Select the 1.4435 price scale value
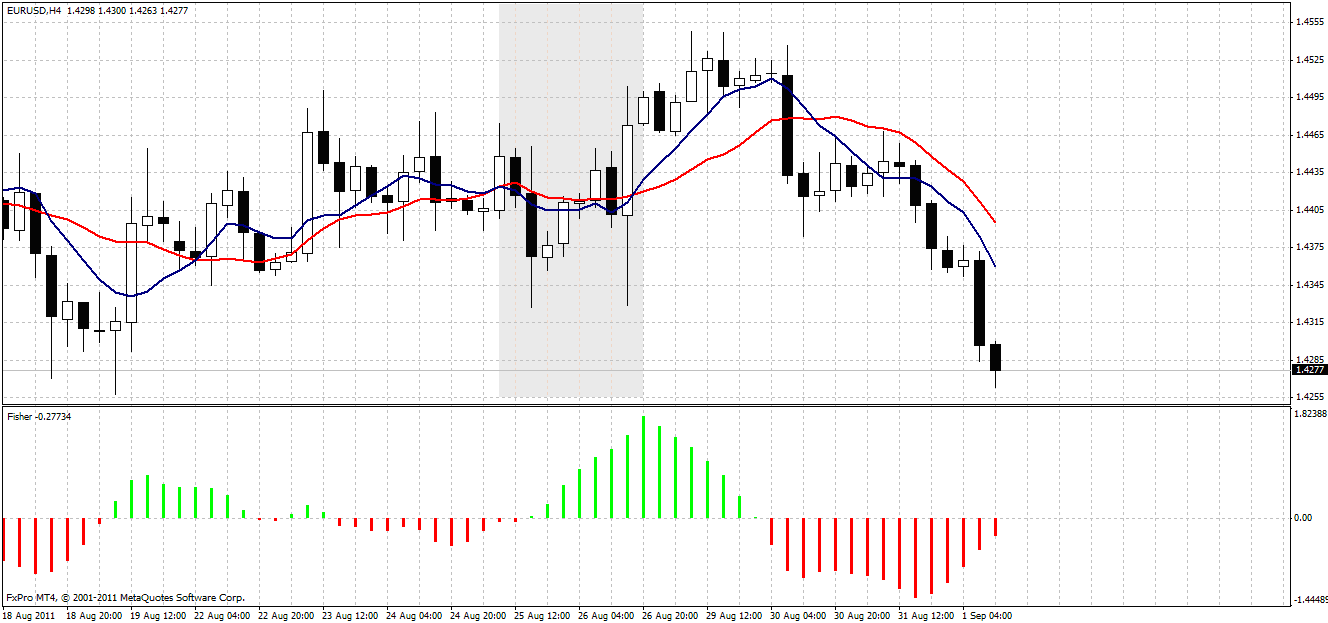 point(1309,172)
